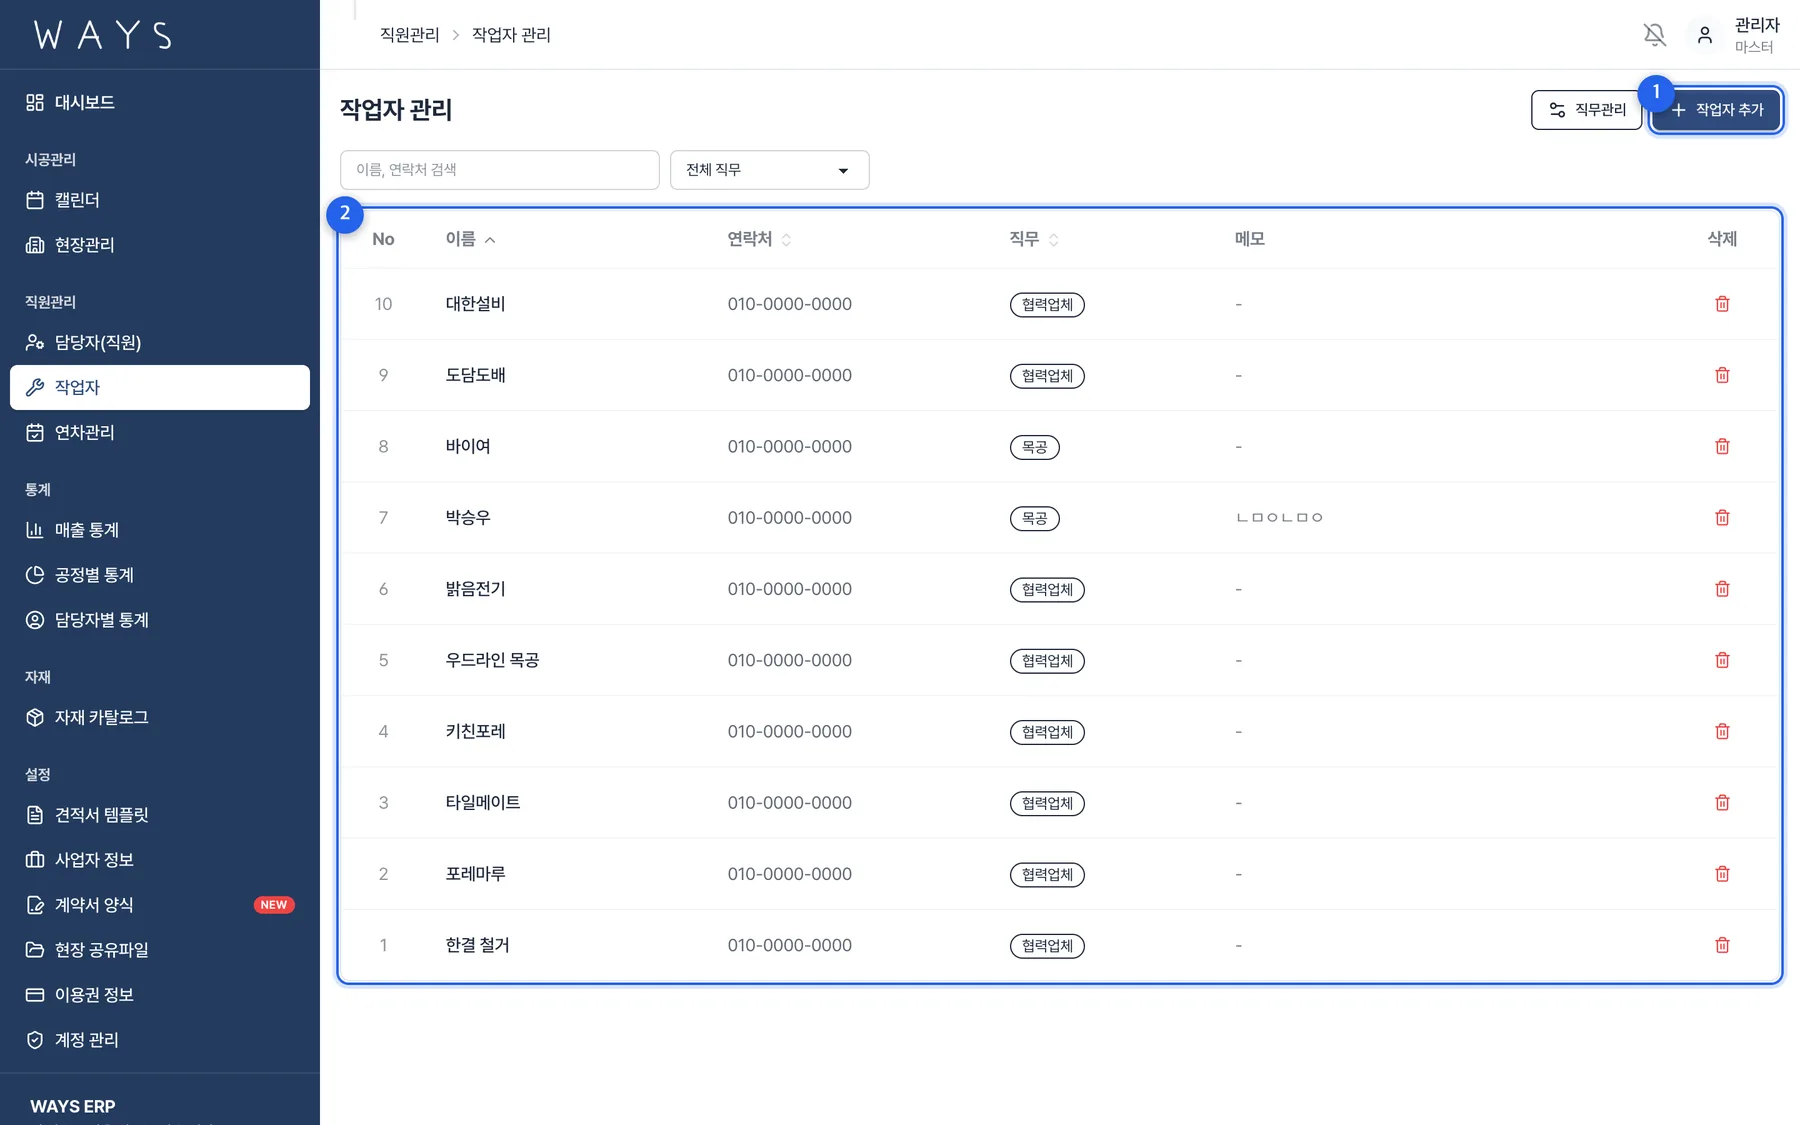This screenshot has width=1800, height=1125.
Task: Focus the 이름, 연락처 검색 field
Action: (x=499, y=170)
